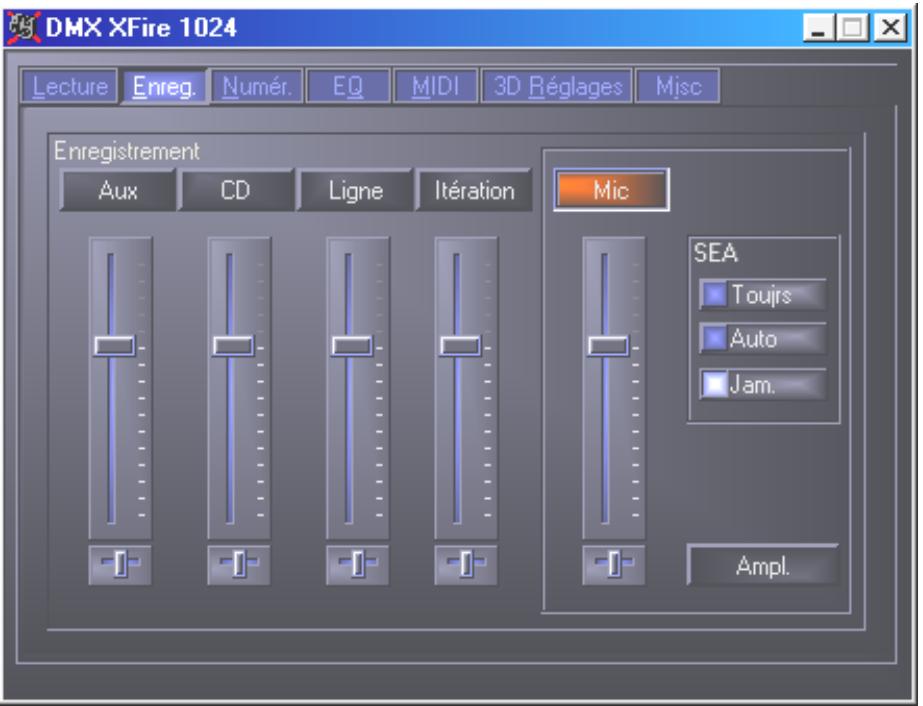Go to 3D Réglages tab
Screen dimensions: 923x706
coord(557,87)
